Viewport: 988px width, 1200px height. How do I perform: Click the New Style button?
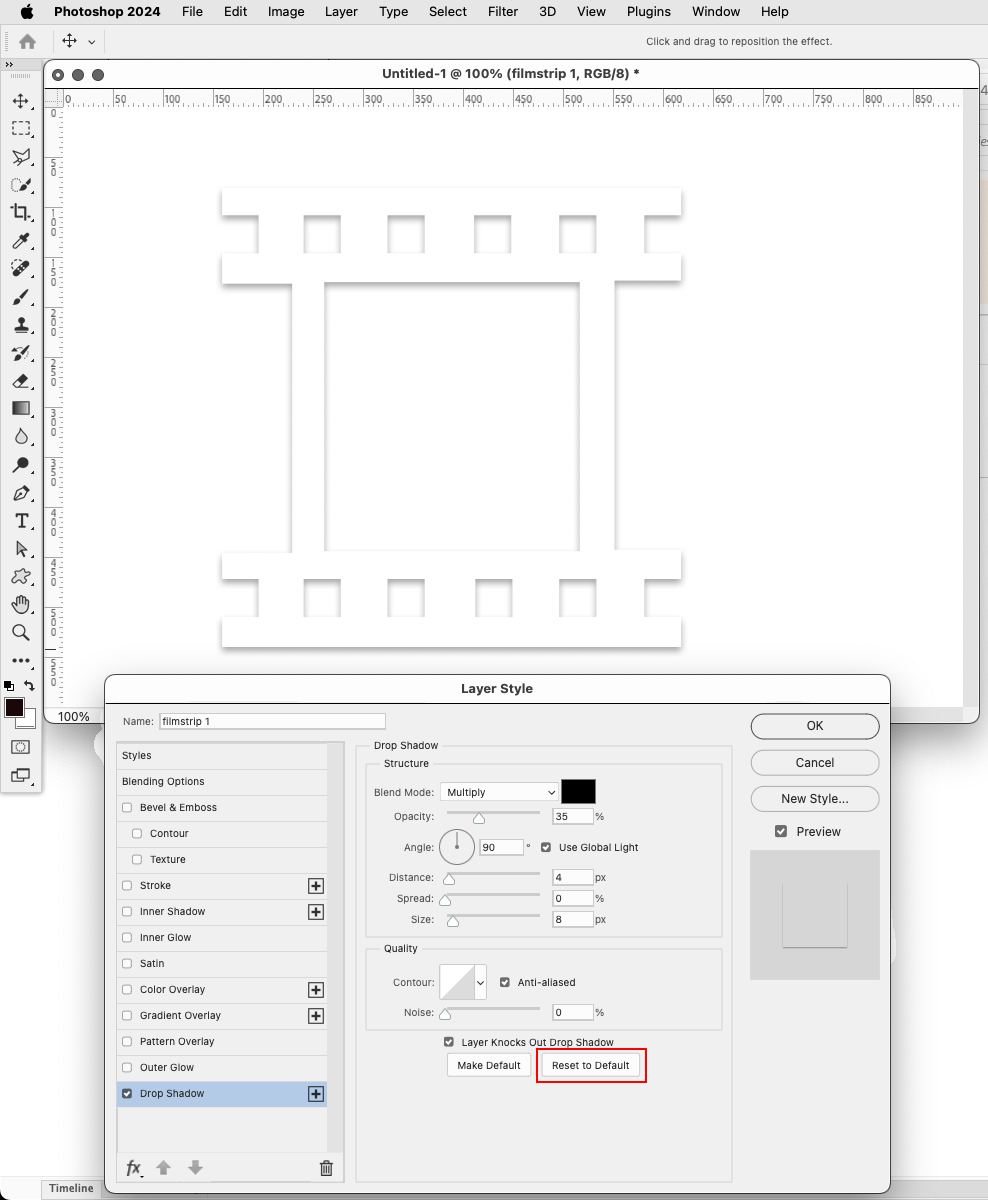(x=814, y=799)
